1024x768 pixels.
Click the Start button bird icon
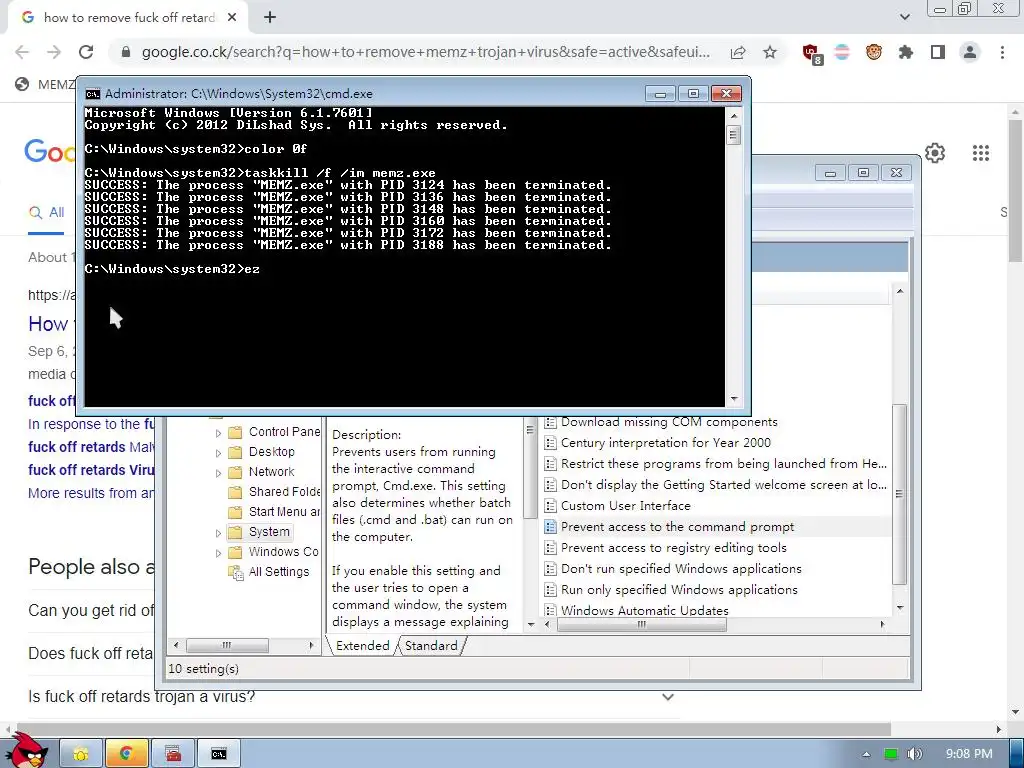click(x=27, y=750)
